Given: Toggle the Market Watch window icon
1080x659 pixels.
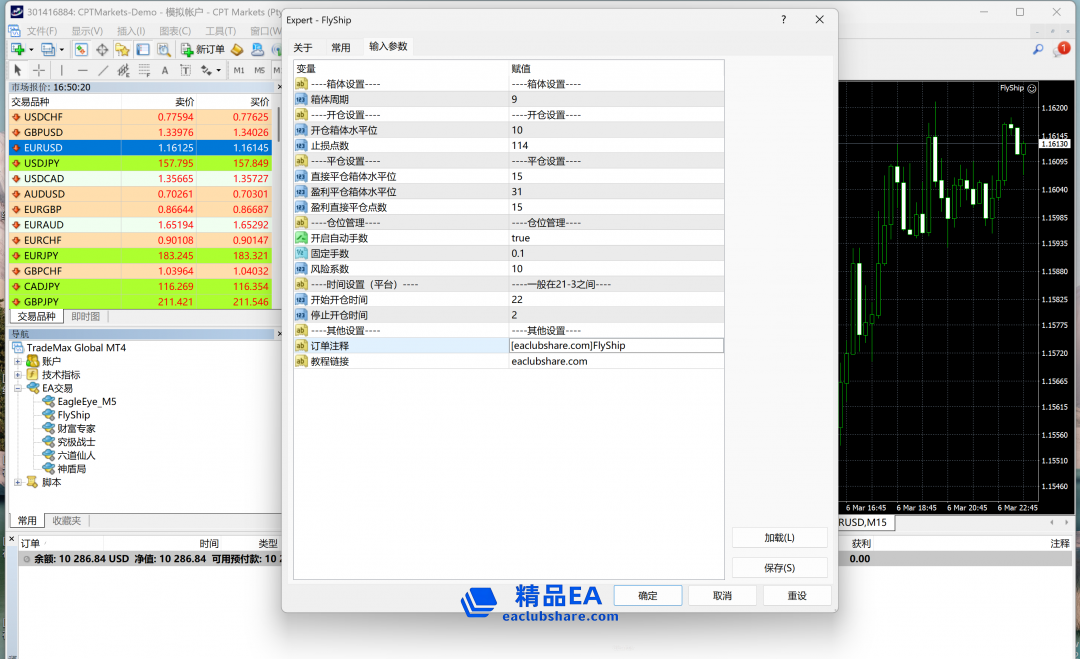Looking at the screenshot, I should (x=81, y=49).
